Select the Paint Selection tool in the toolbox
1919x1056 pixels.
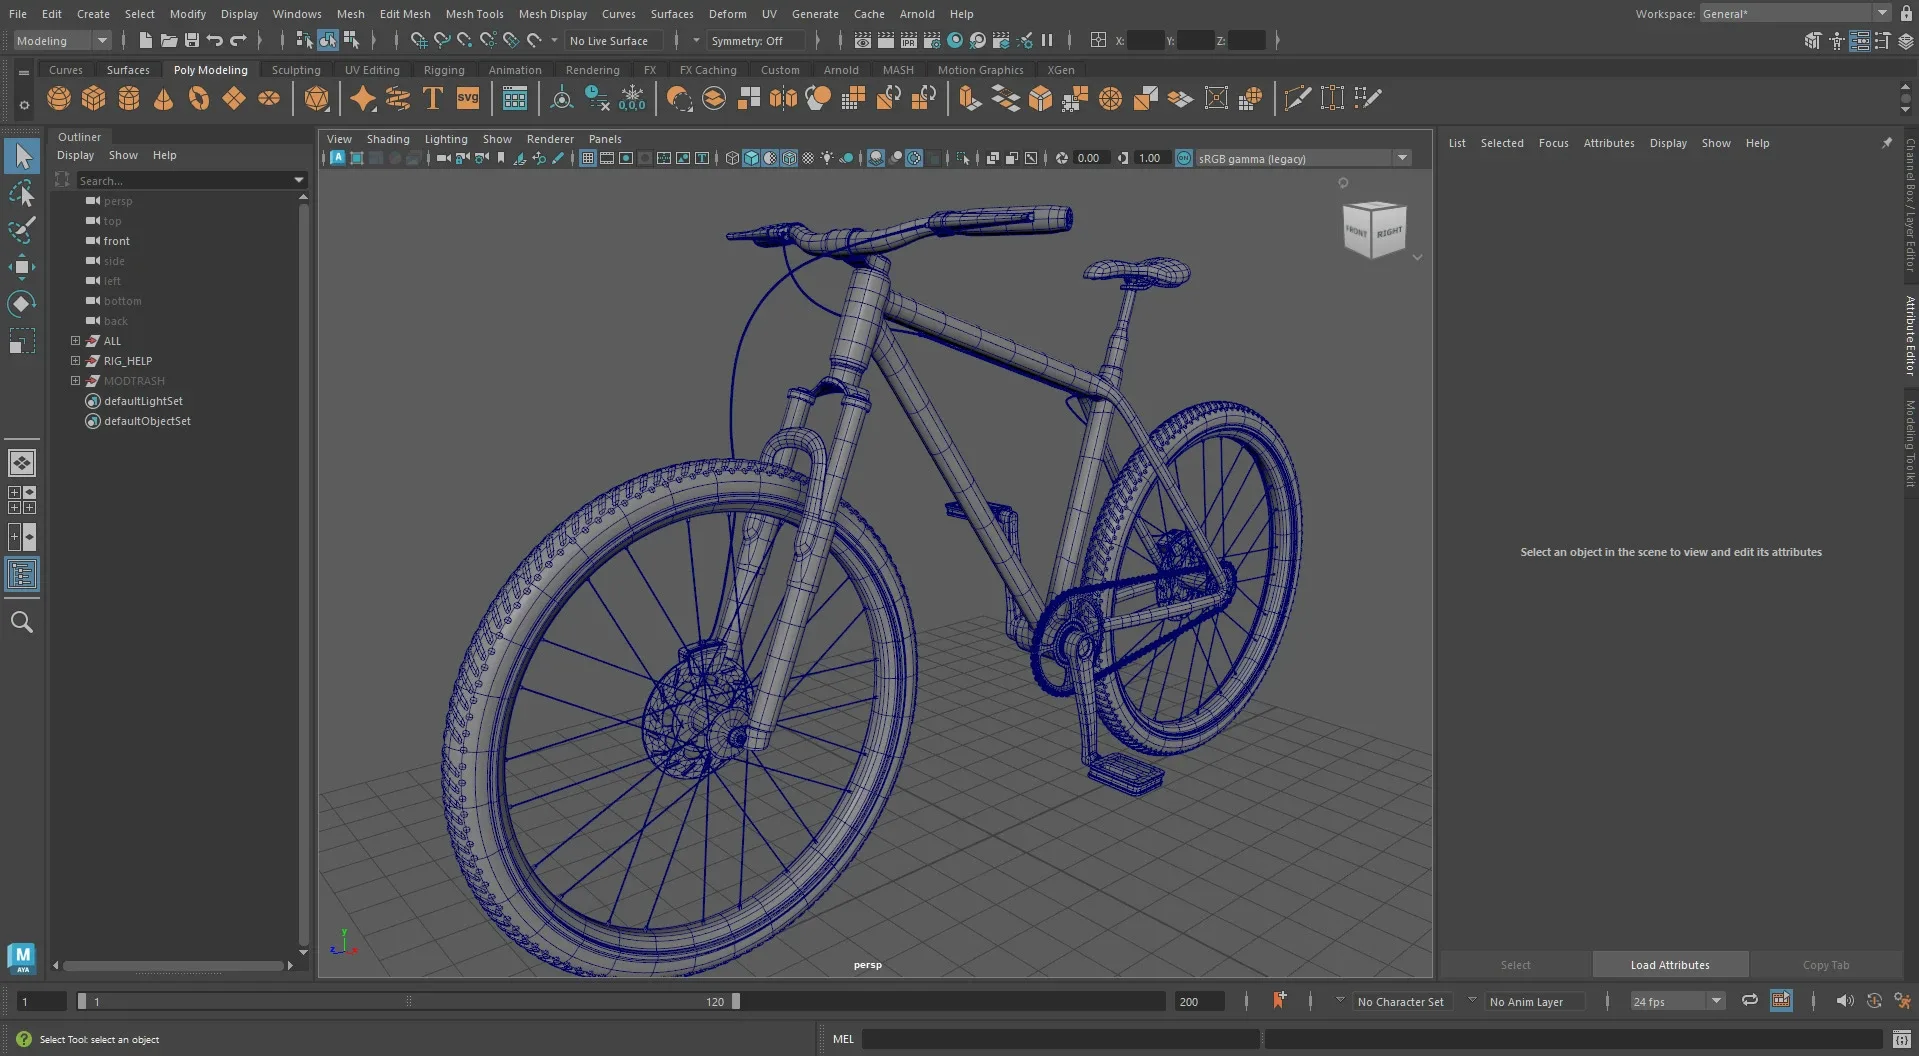[x=22, y=230]
